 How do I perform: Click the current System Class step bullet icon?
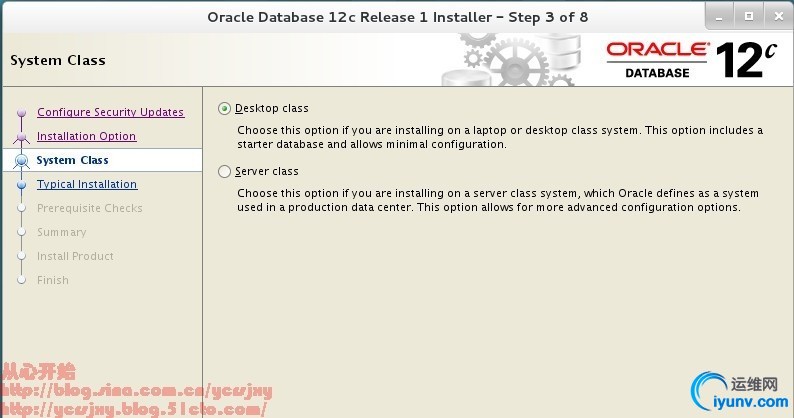[x=20, y=160]
